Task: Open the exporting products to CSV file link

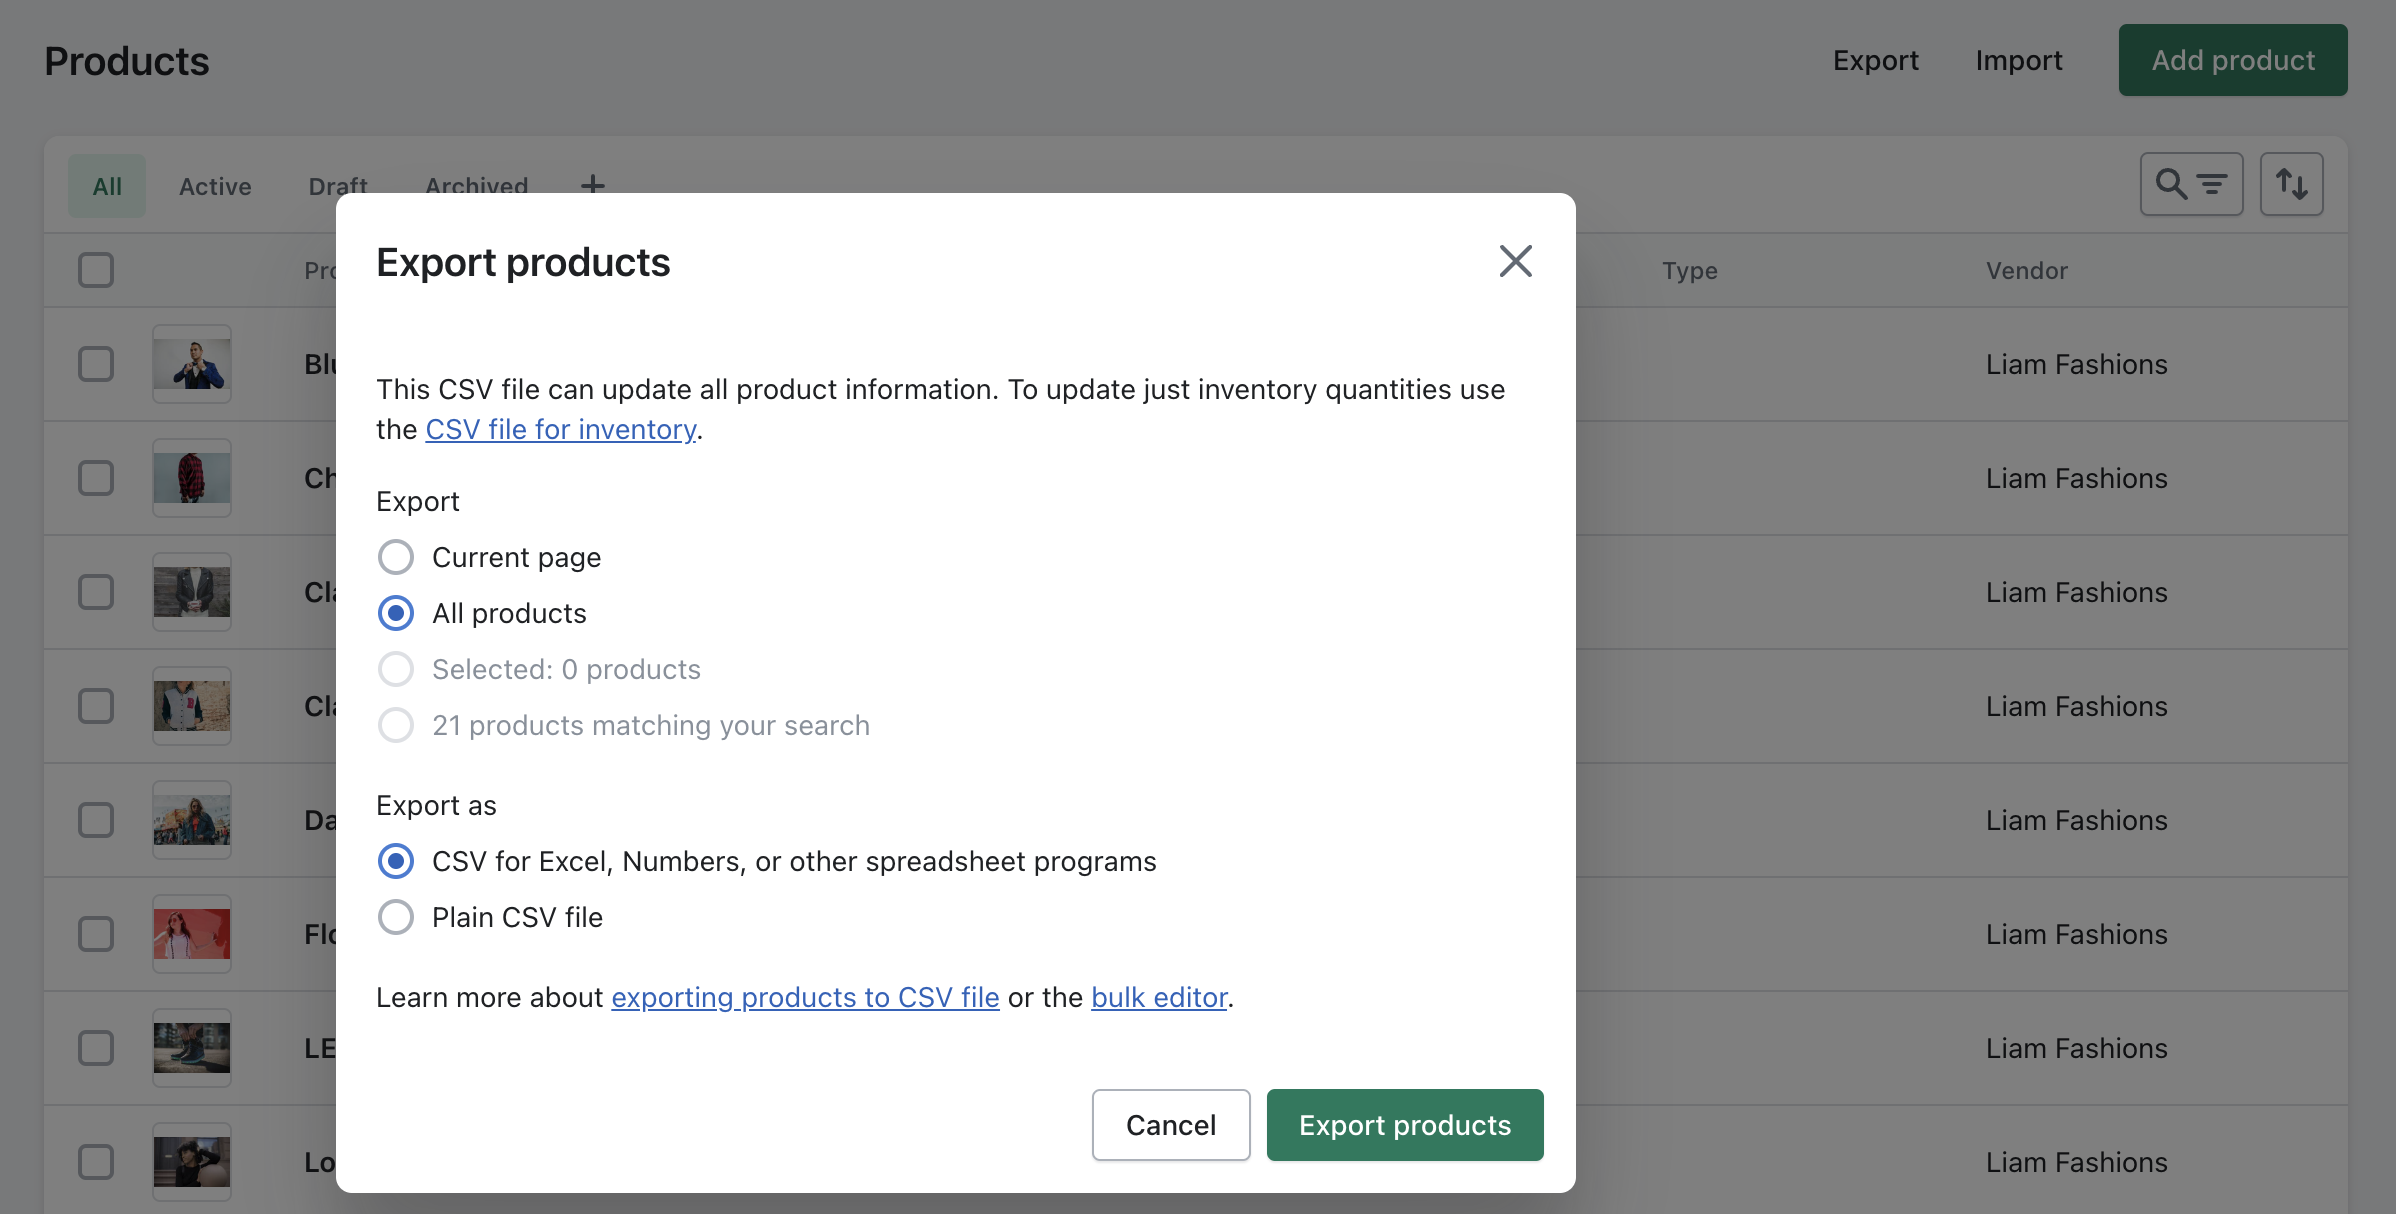Action: click(x=804, y=997)
